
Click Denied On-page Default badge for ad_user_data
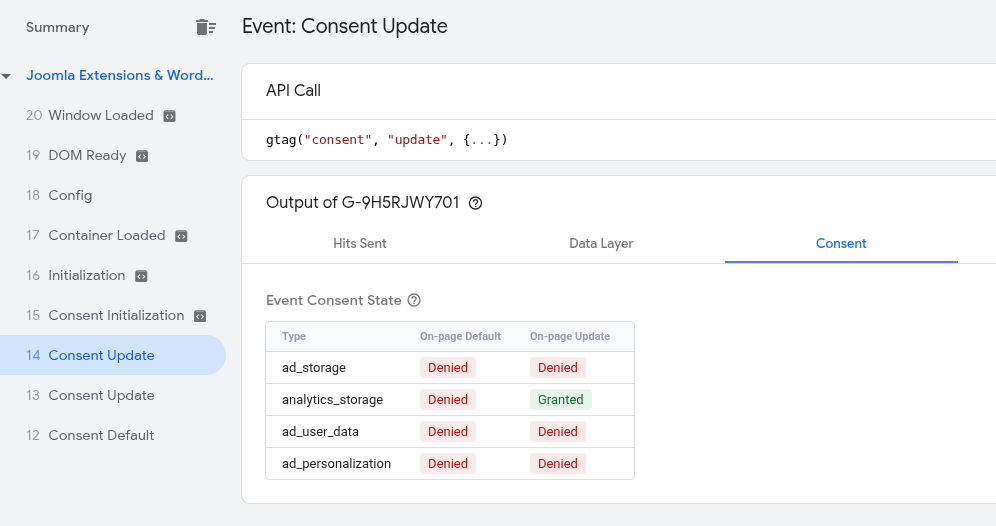pos(448,431)
